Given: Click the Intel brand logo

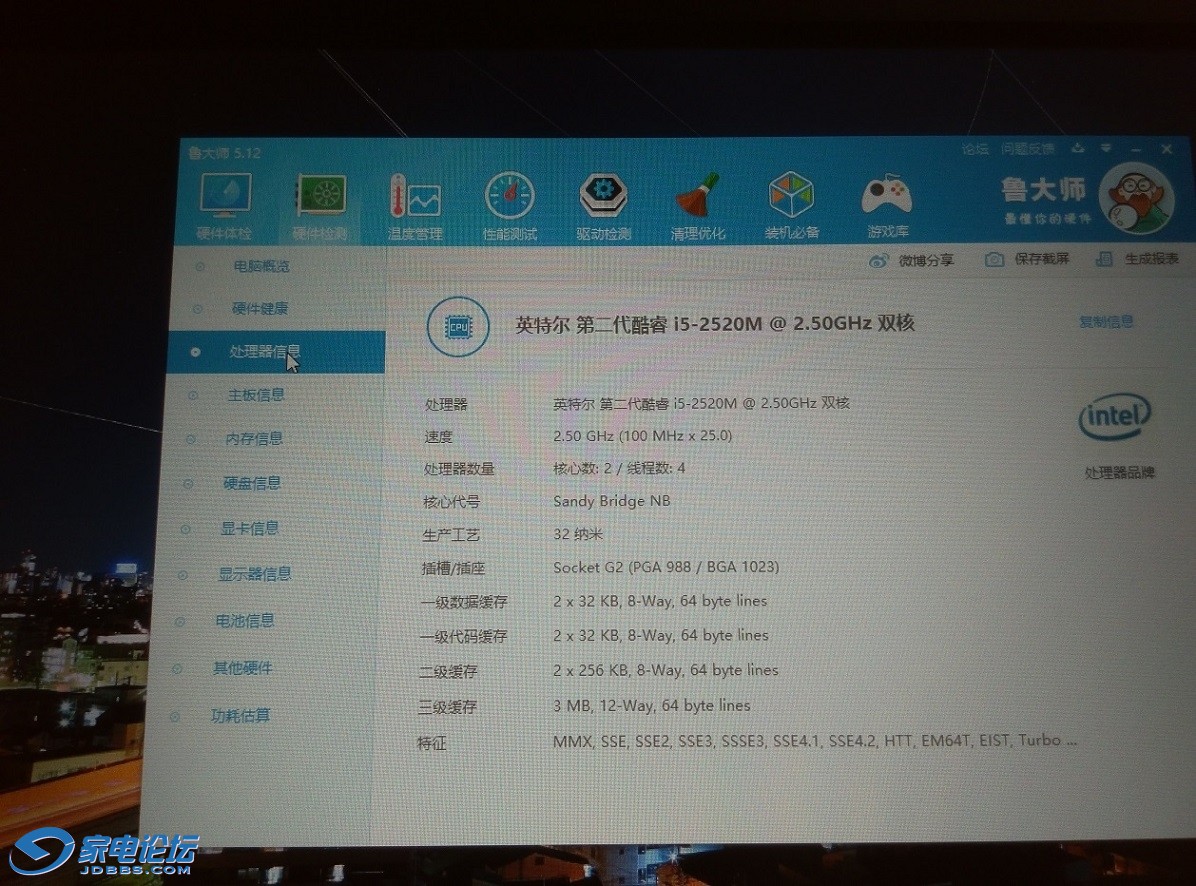Looking at the screenshot, I should (1114, 416).
